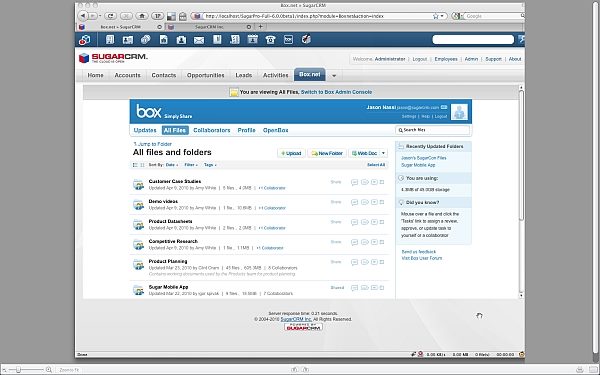Open a new browser tab with the plus button

[x=261, y=27]
